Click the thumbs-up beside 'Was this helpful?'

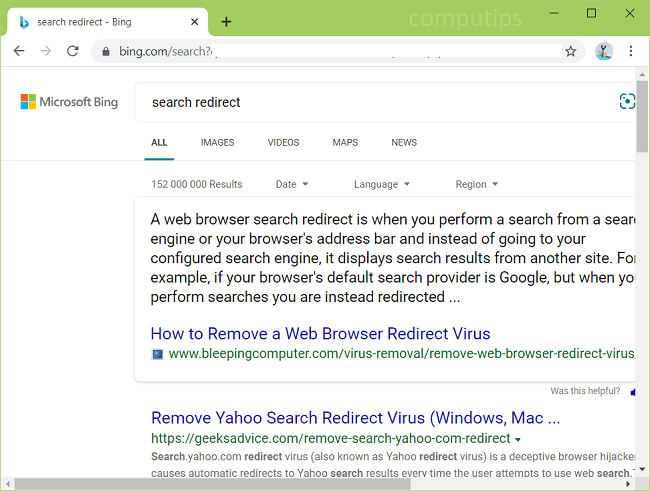pyautogui.click(x=633, y=392)
